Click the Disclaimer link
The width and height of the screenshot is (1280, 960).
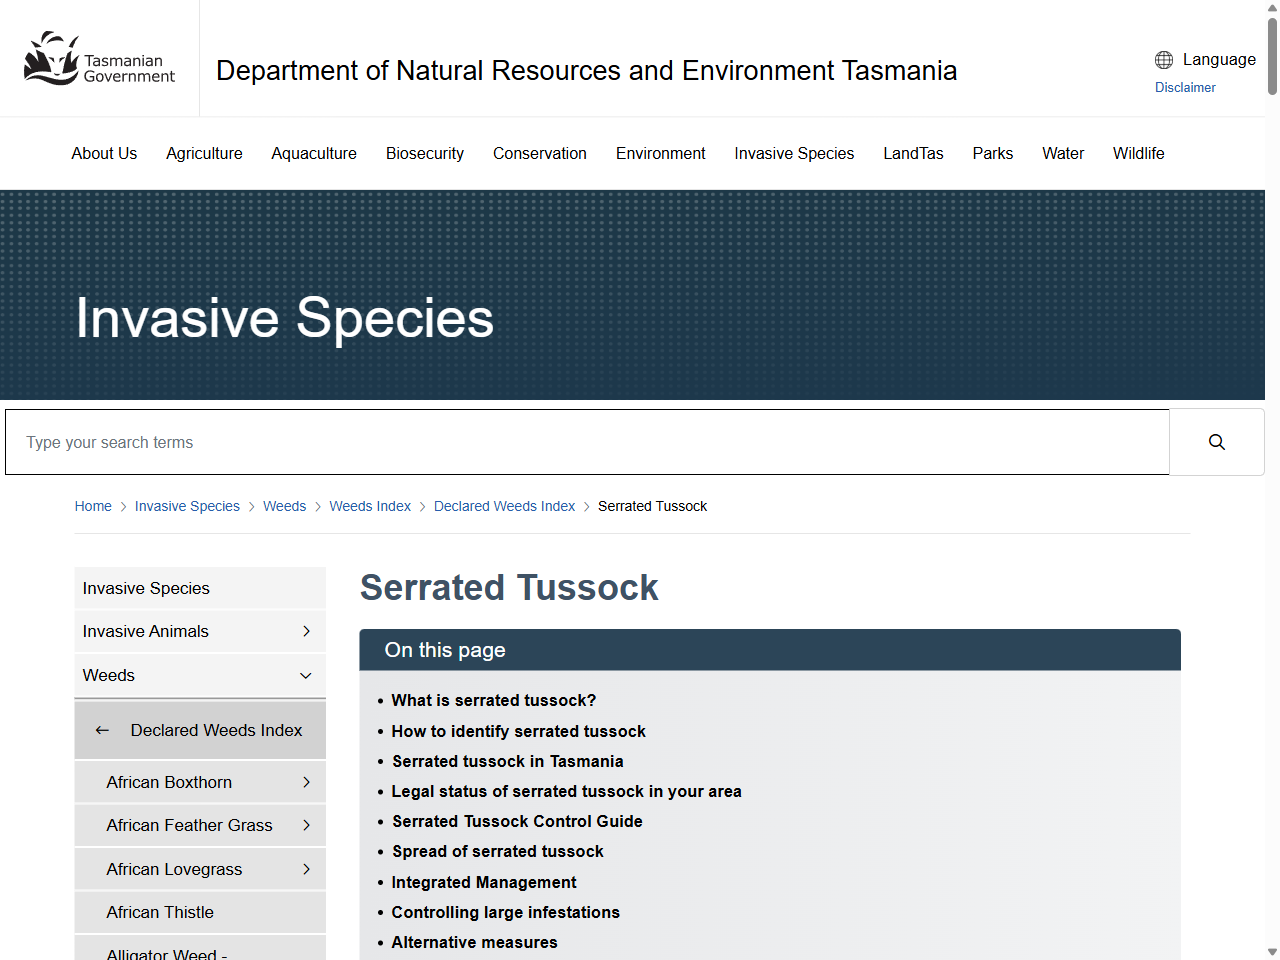tap(1185, 88)
